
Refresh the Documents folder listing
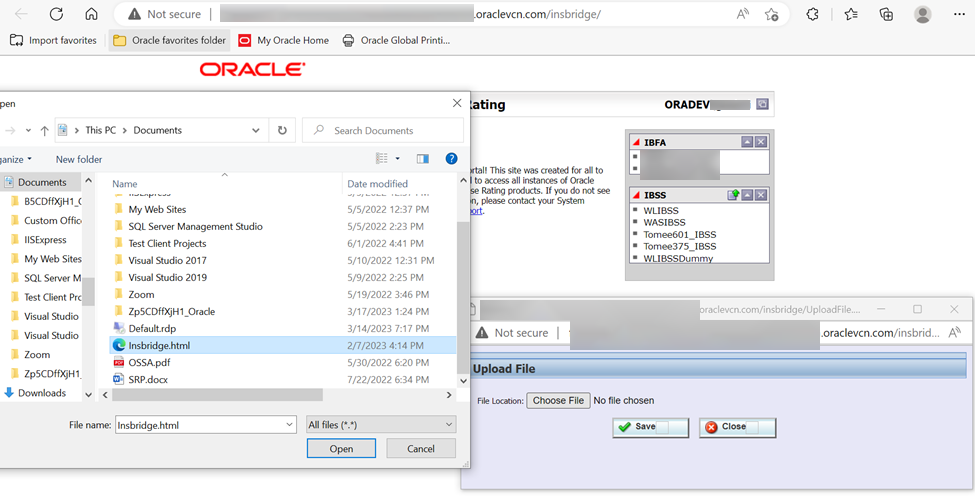pos(282,131)
